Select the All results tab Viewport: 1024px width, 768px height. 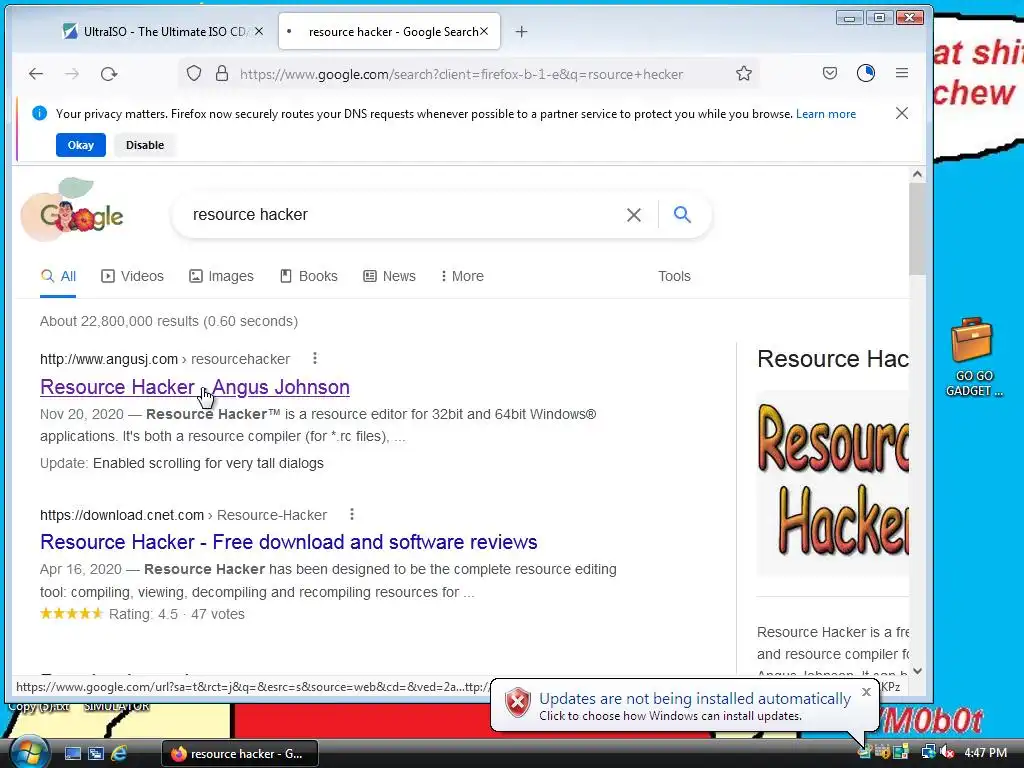point(58,276)
